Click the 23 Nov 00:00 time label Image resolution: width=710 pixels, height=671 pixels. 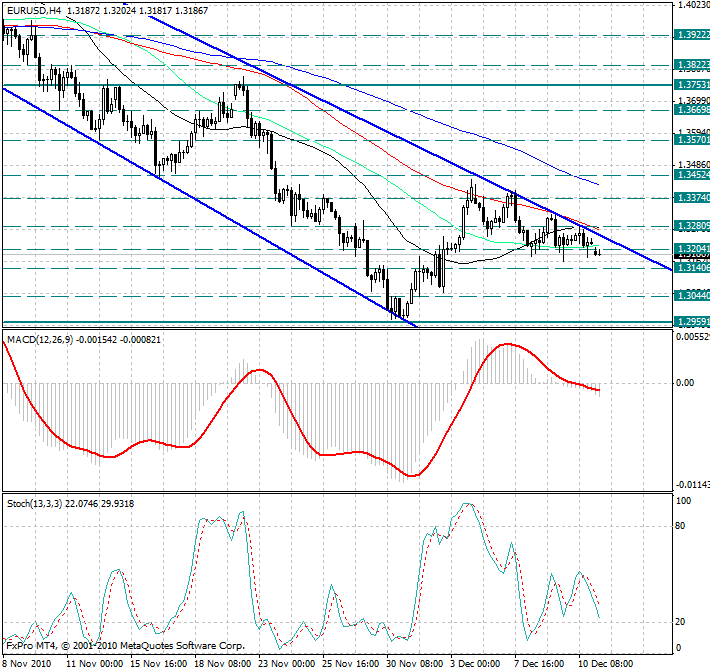(x=287, y=664)
